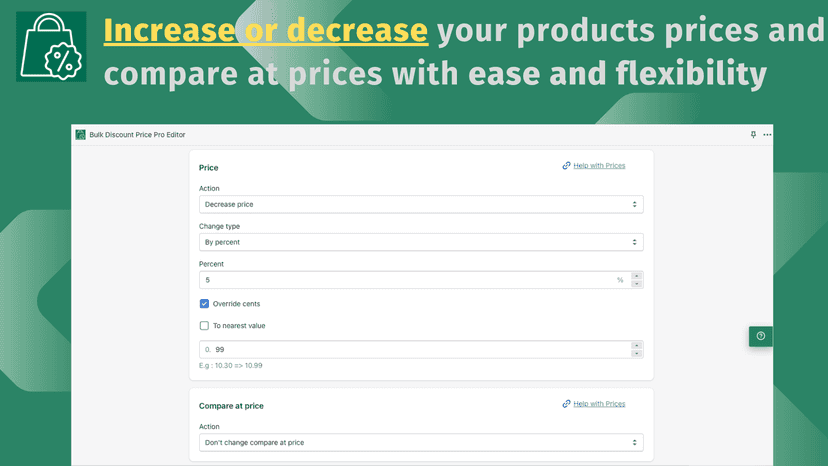Click the Bulk Discount Price Pro Editor title
The height and width of the screenshot is (466, 828).
click(137, 135)
